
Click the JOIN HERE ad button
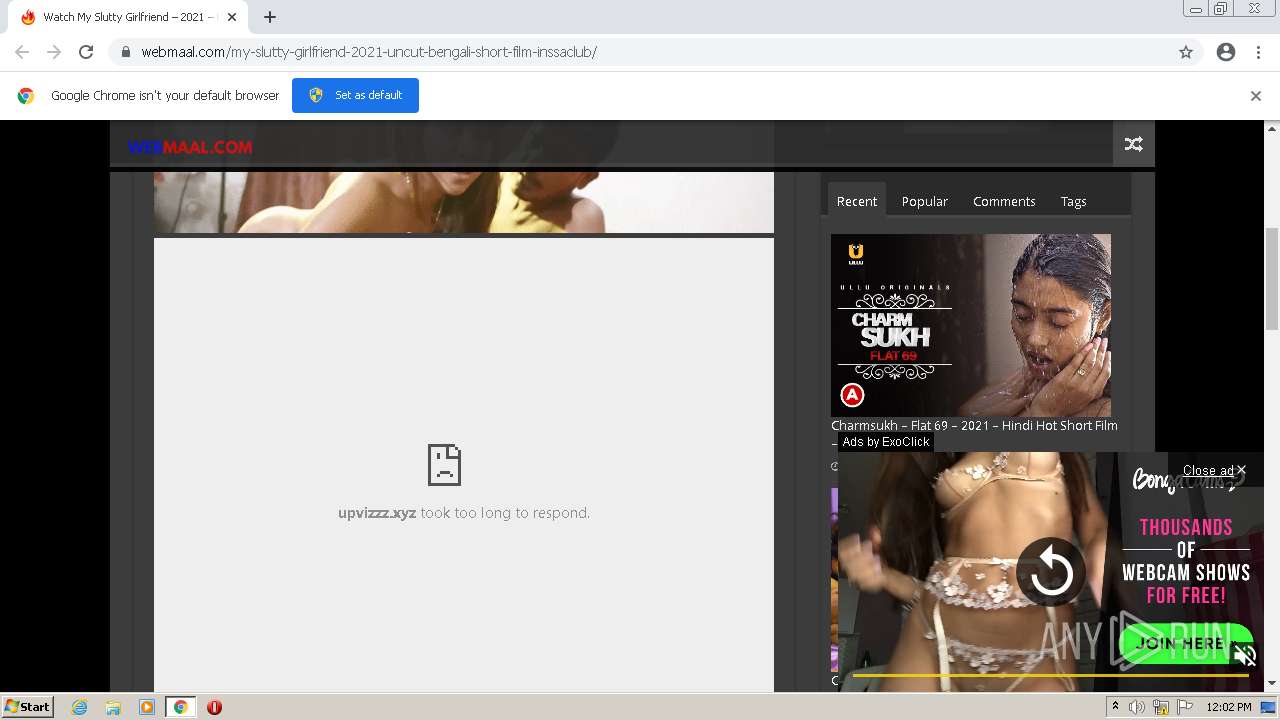tap(1185, 643)
